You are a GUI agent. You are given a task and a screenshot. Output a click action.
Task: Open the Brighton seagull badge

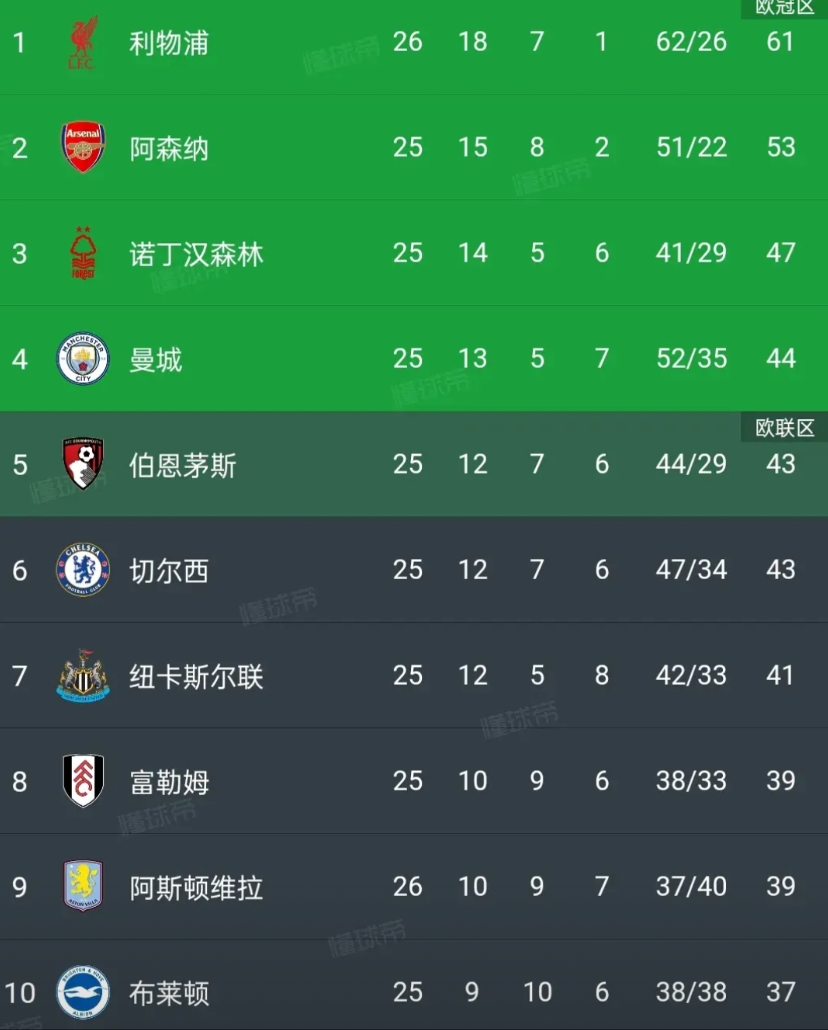point(83,992)
